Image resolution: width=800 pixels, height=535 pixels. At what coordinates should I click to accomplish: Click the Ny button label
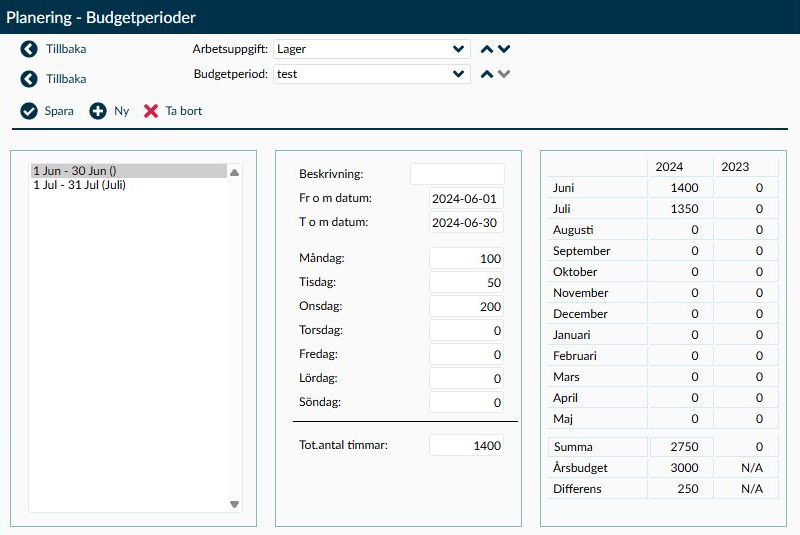tap(121, 111)
